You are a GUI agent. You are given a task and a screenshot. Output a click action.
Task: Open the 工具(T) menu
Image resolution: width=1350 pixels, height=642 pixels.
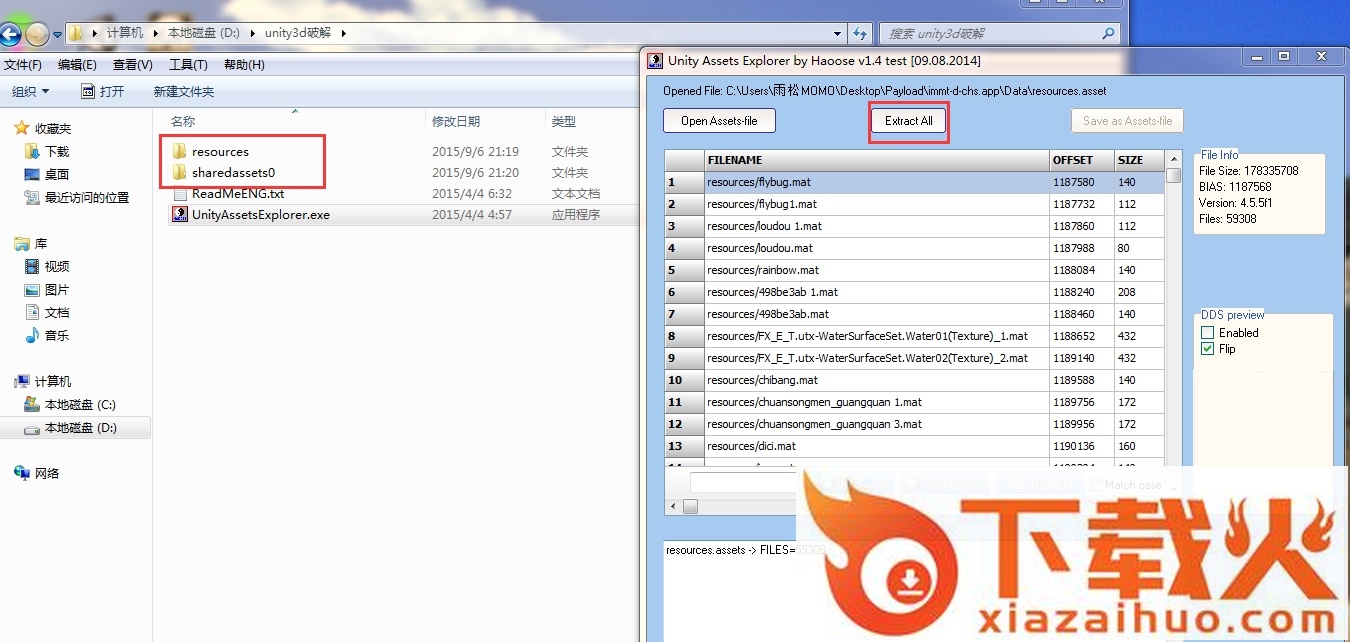[x=188, y=65]
